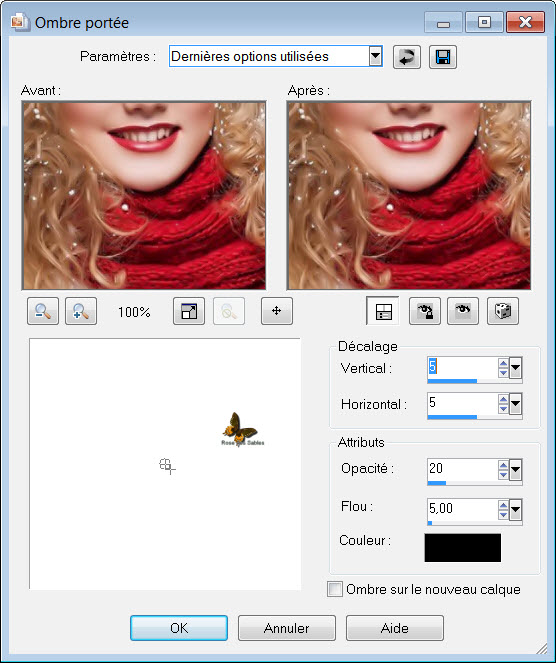Expand the Vertical offset dropdown arrow
Image resolution: width=556 pixels, height=663 pixels.
click(x=515, y=368)
